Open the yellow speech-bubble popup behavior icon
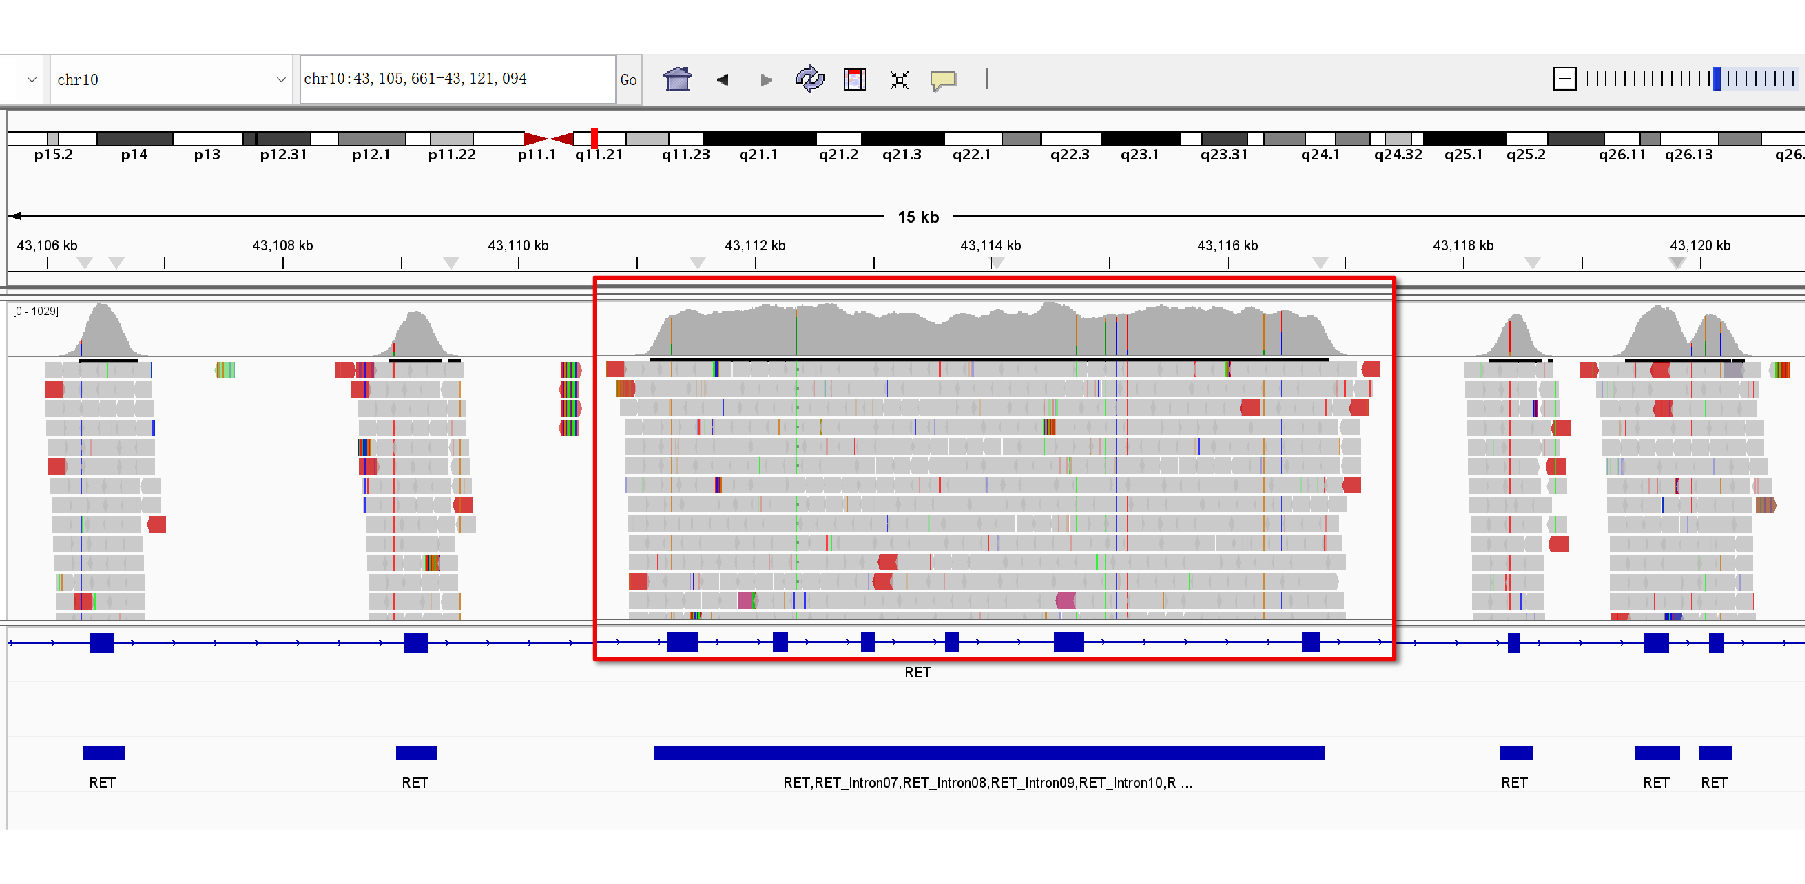Screen dimensions: 1805x884 pyautogui.click(x=943, y=80)
